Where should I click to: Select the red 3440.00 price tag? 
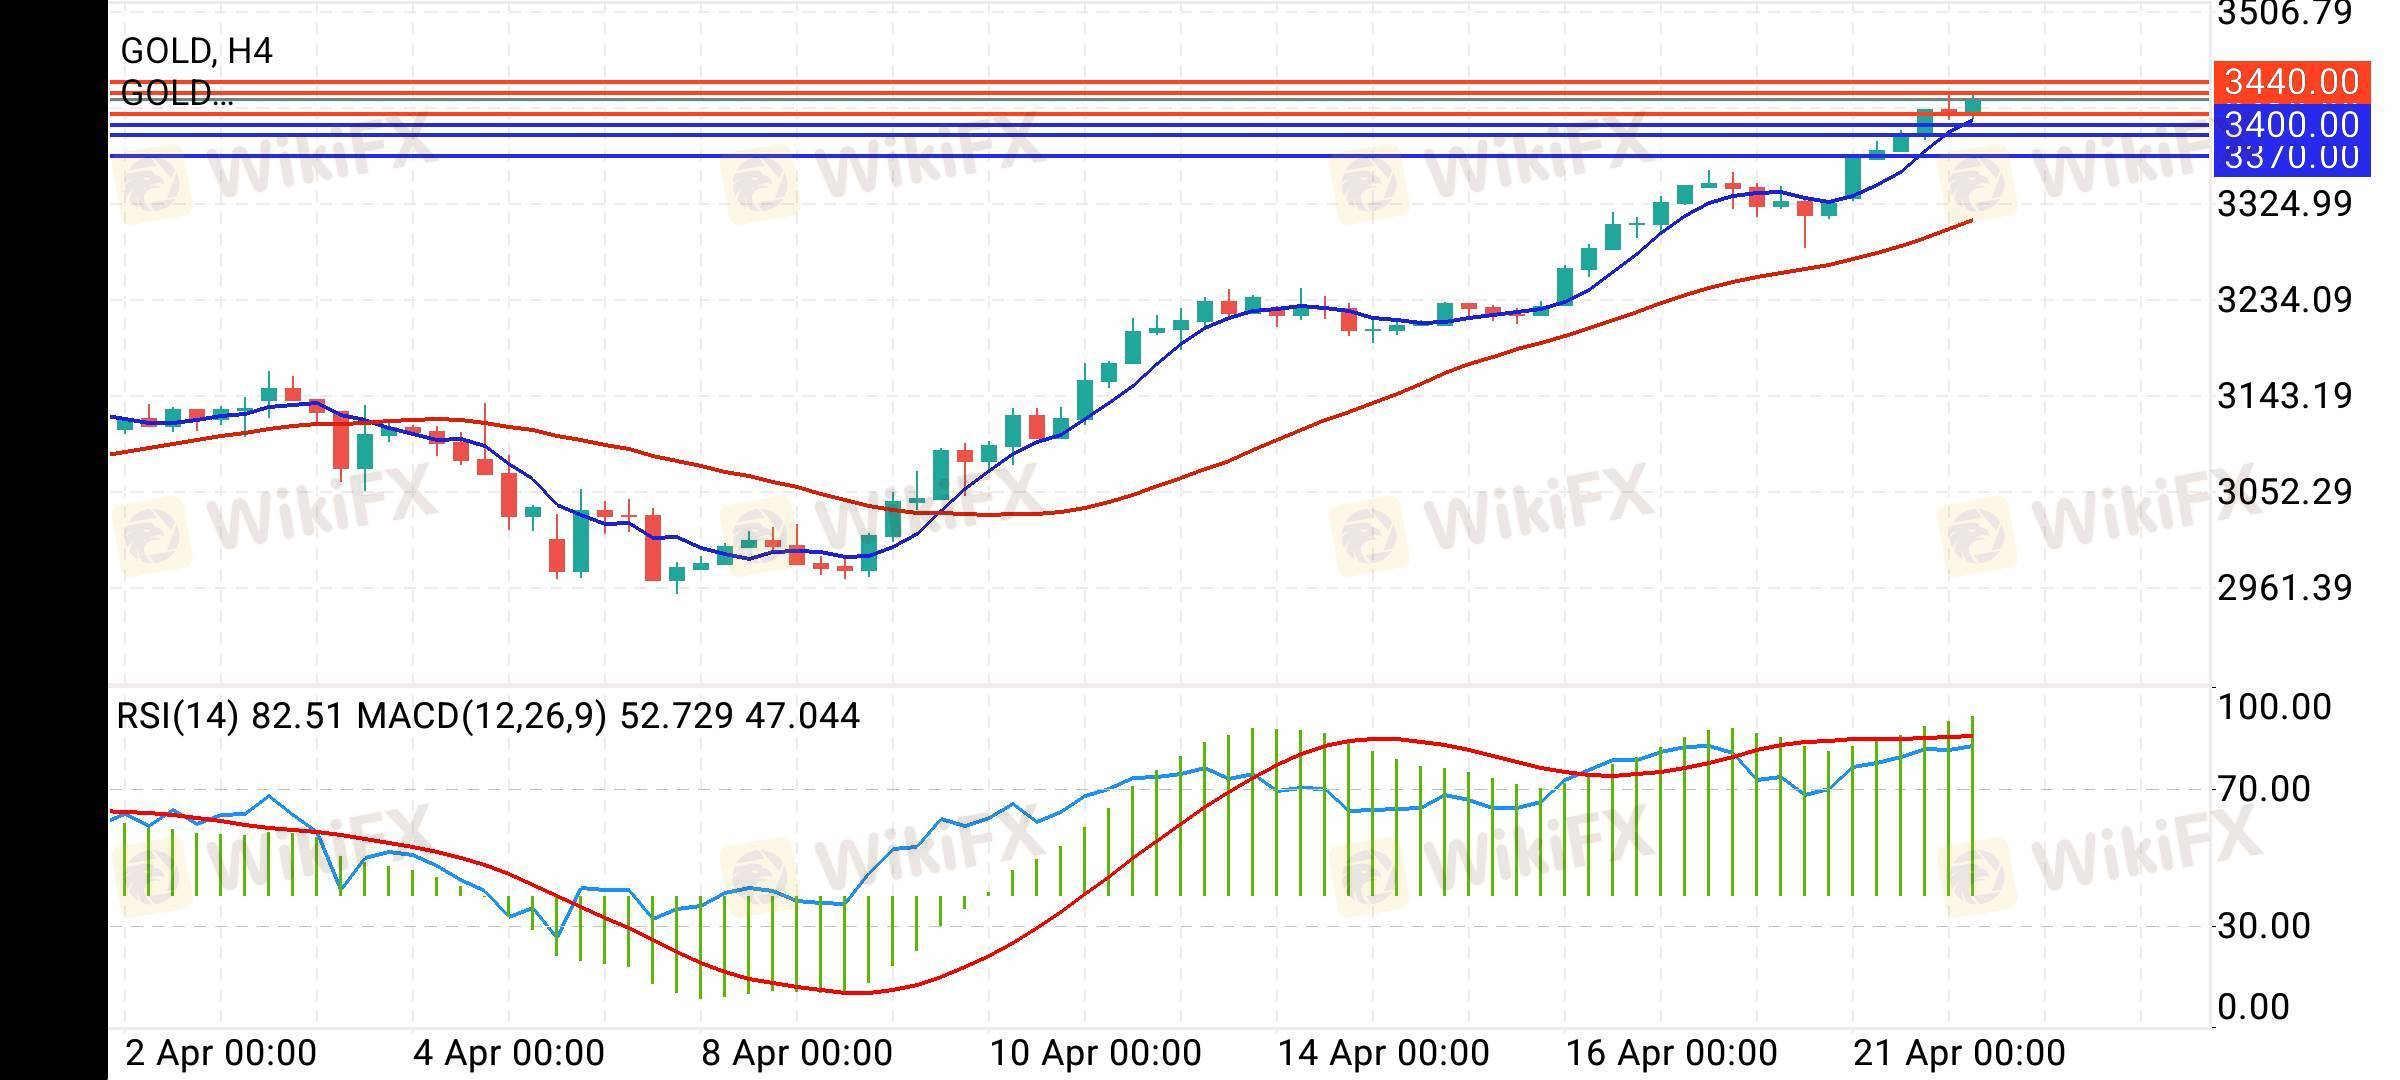(x=2292, y=81)
